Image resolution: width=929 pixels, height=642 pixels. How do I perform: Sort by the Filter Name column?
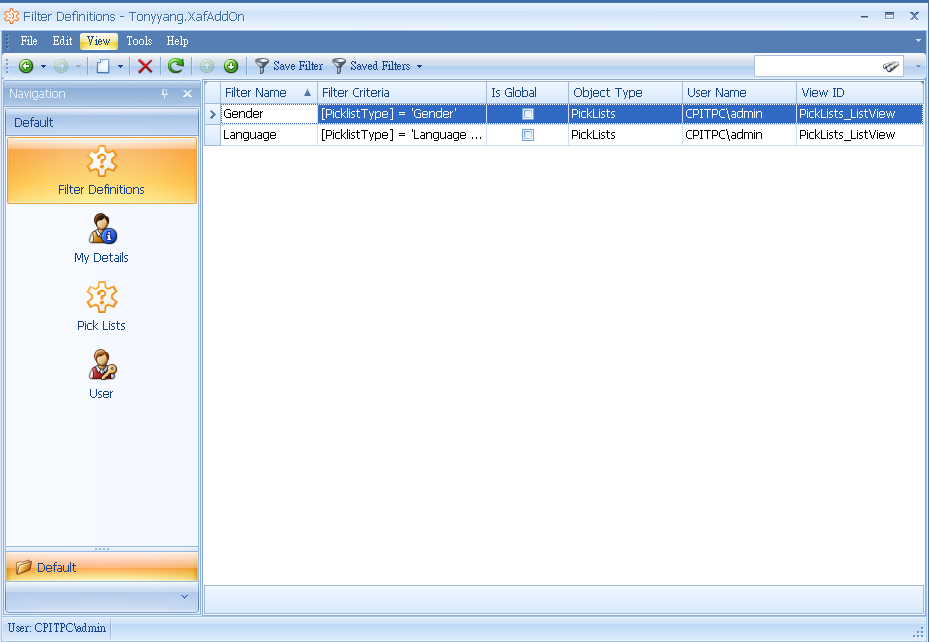pyautogui.click(x=268, y=92)
